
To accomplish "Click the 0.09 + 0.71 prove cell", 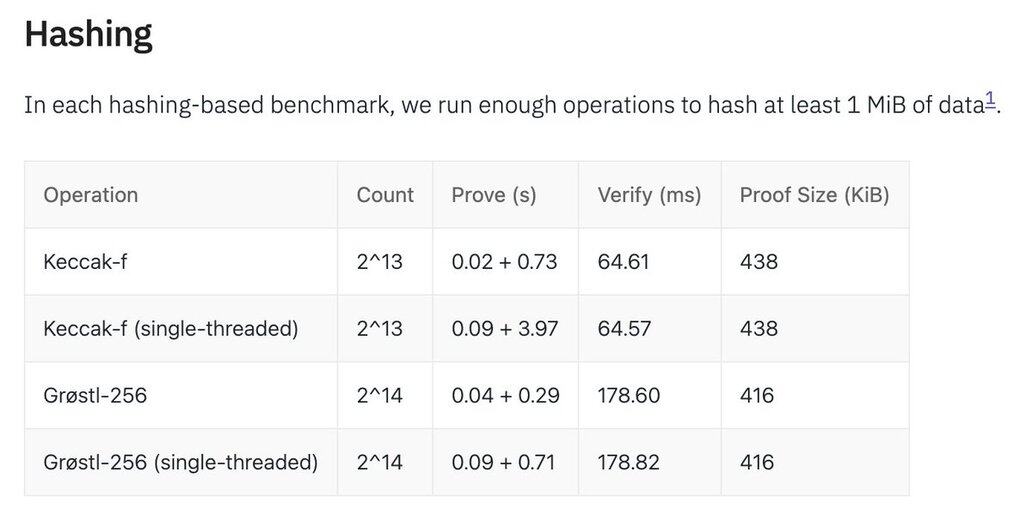I will (503, 462).
